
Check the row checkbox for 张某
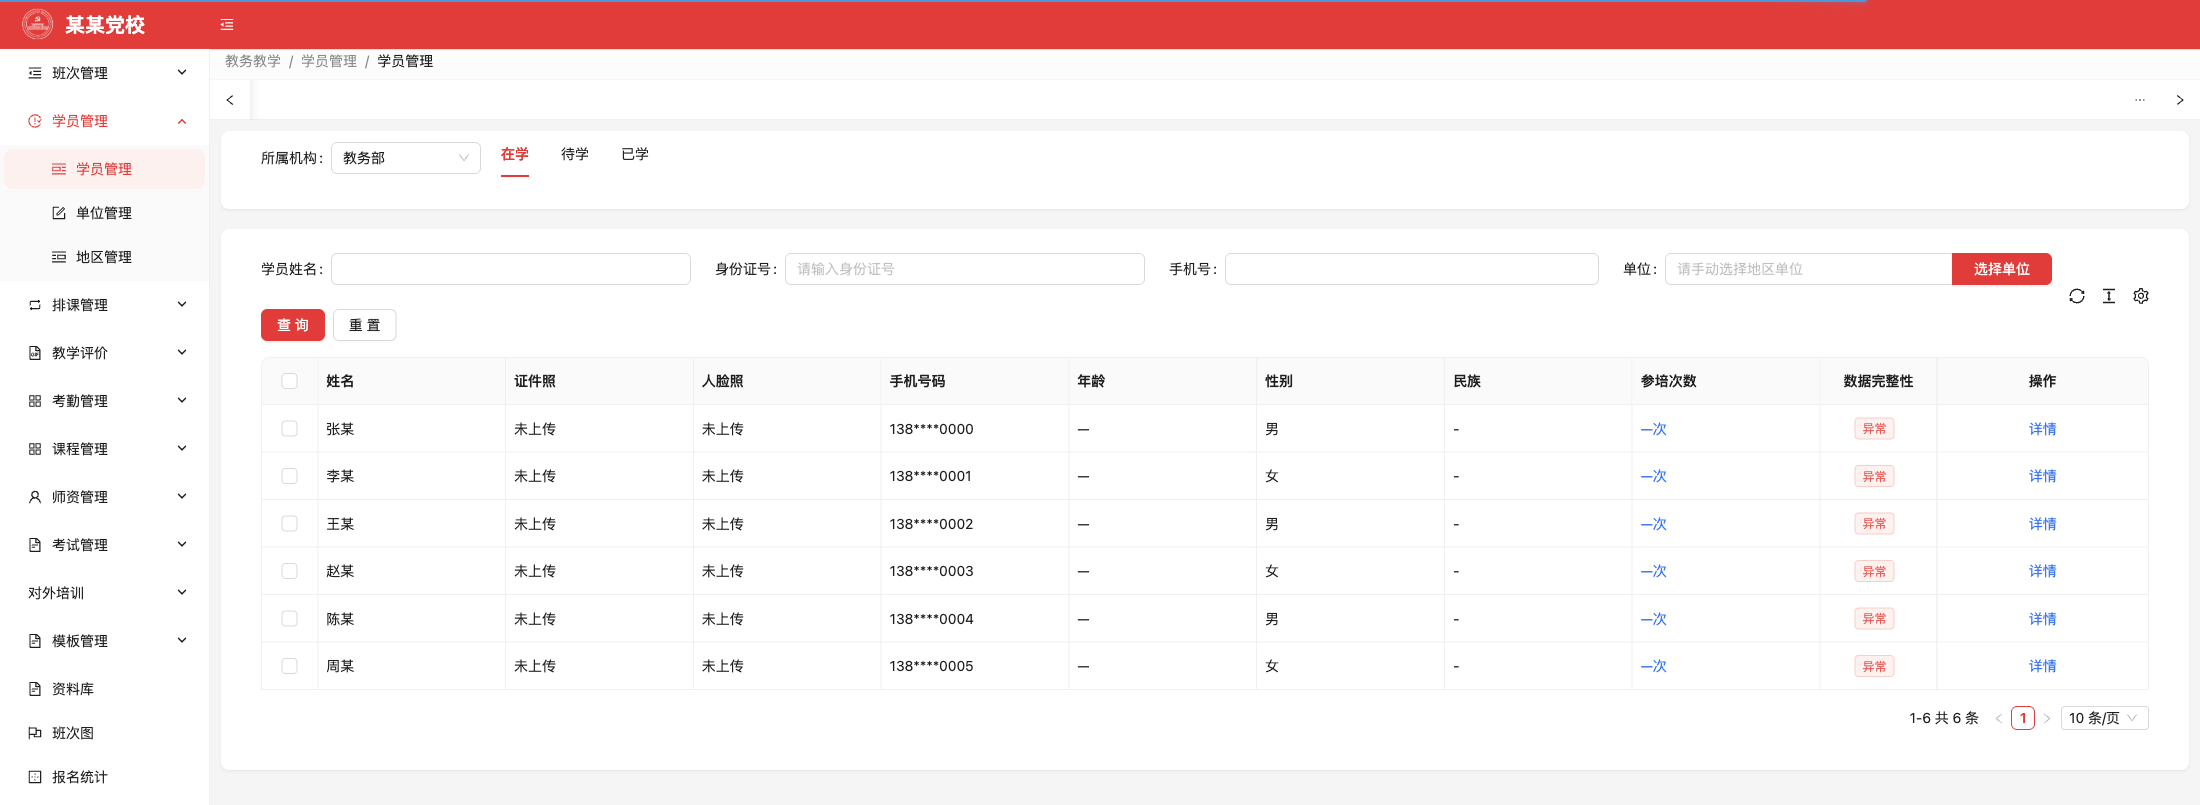(x=290, y=429)
